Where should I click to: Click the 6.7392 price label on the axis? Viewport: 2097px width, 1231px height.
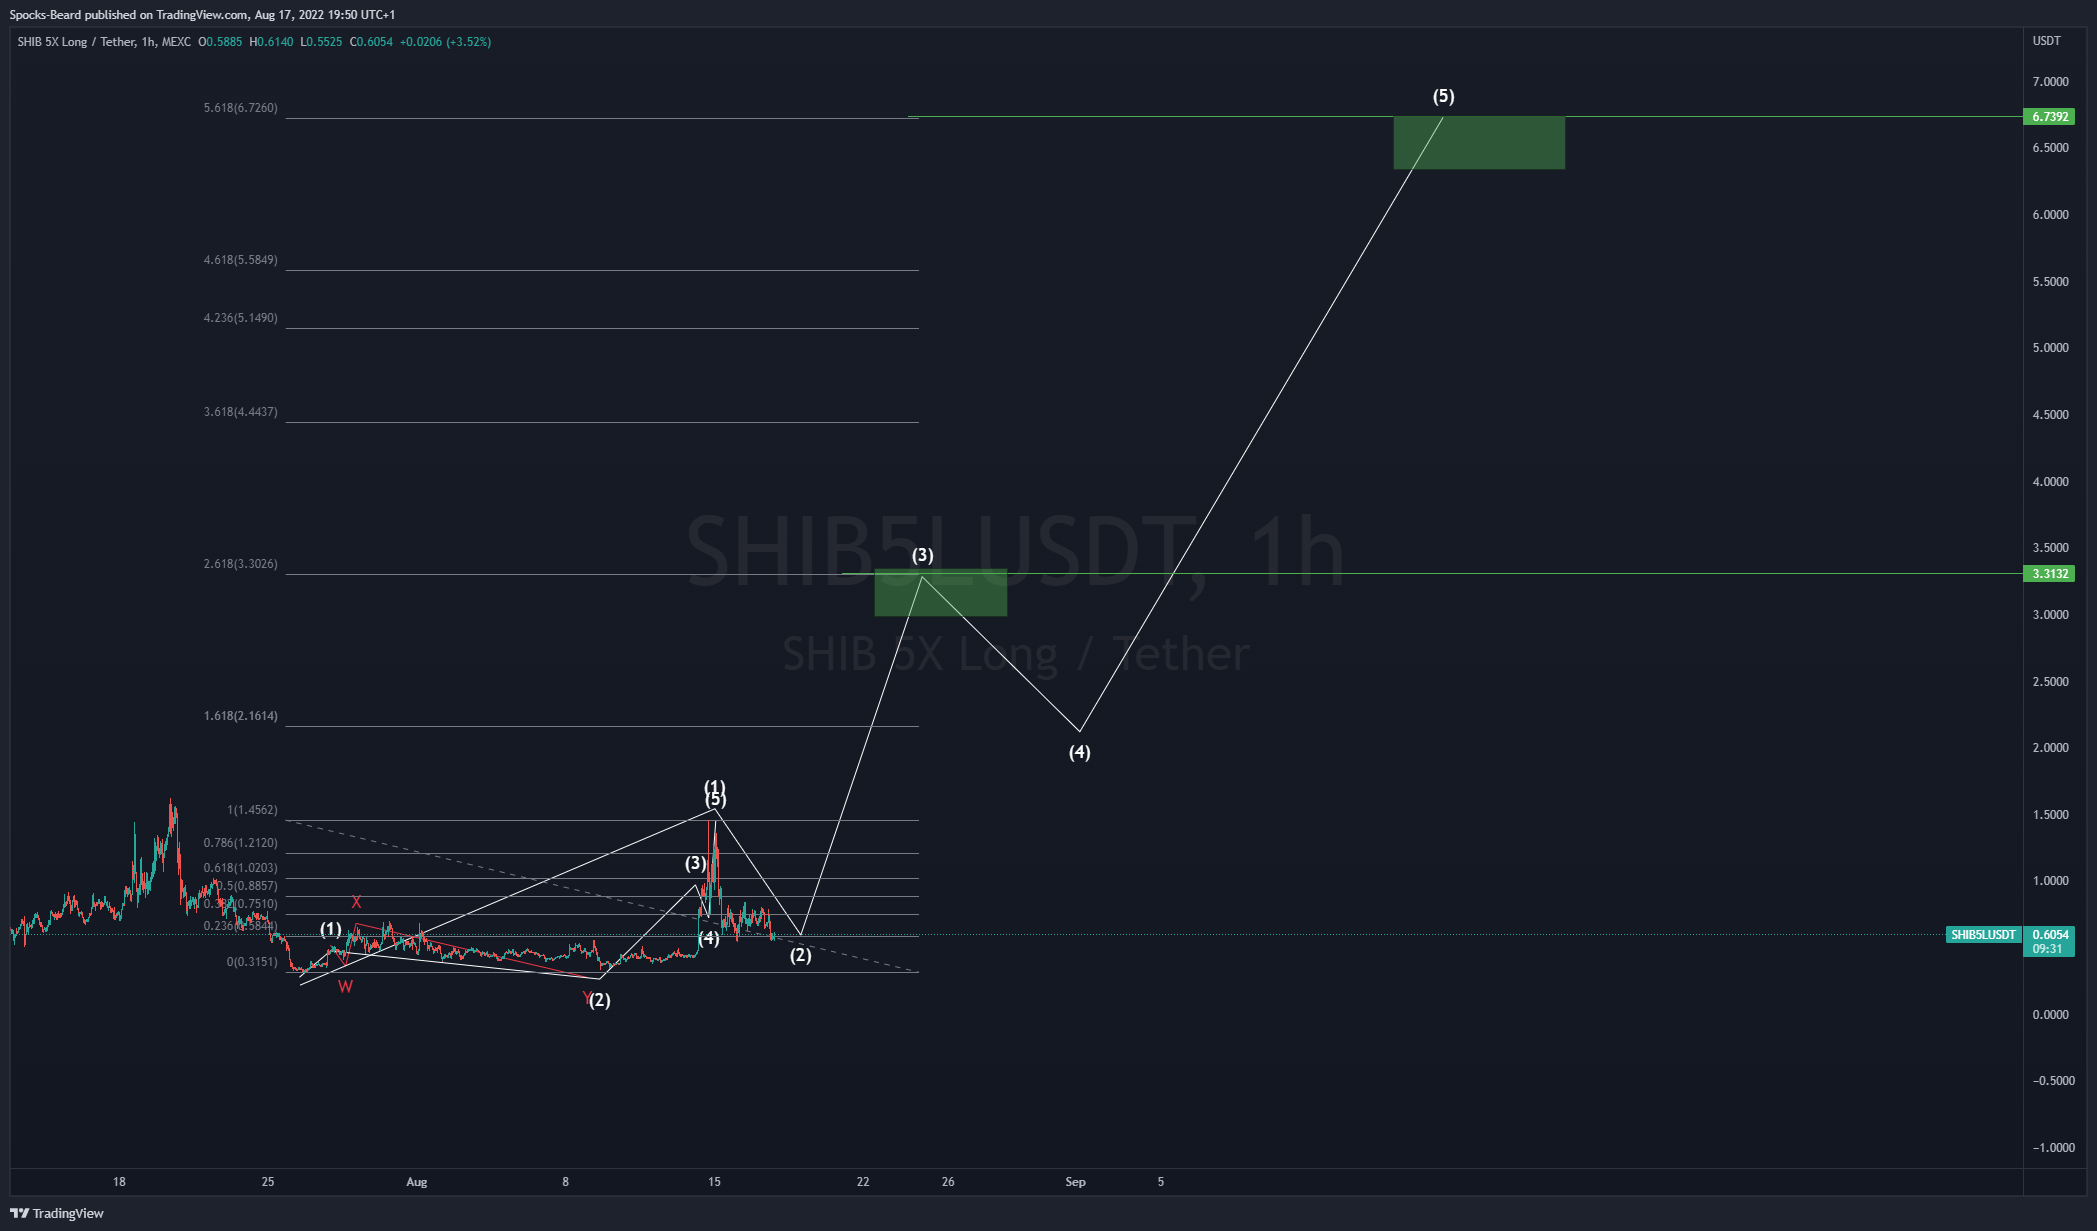pyautogui.click(x=2049, y=117)
